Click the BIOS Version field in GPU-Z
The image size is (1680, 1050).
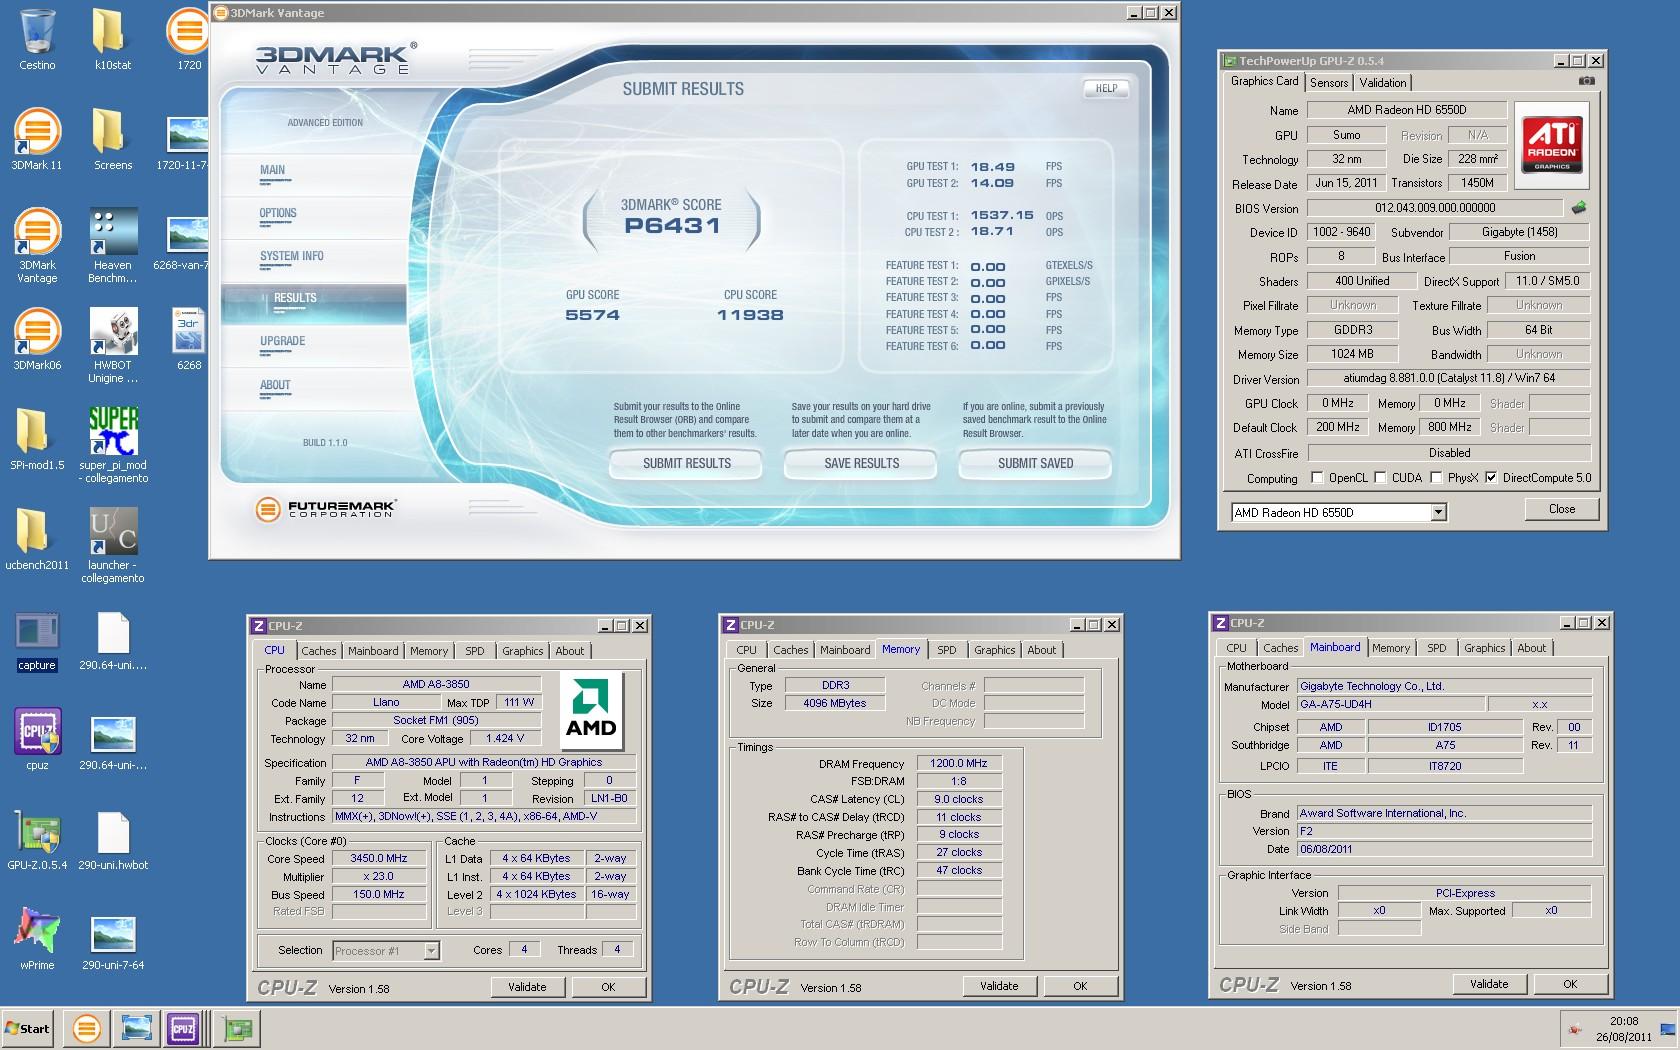point(1435,208)
